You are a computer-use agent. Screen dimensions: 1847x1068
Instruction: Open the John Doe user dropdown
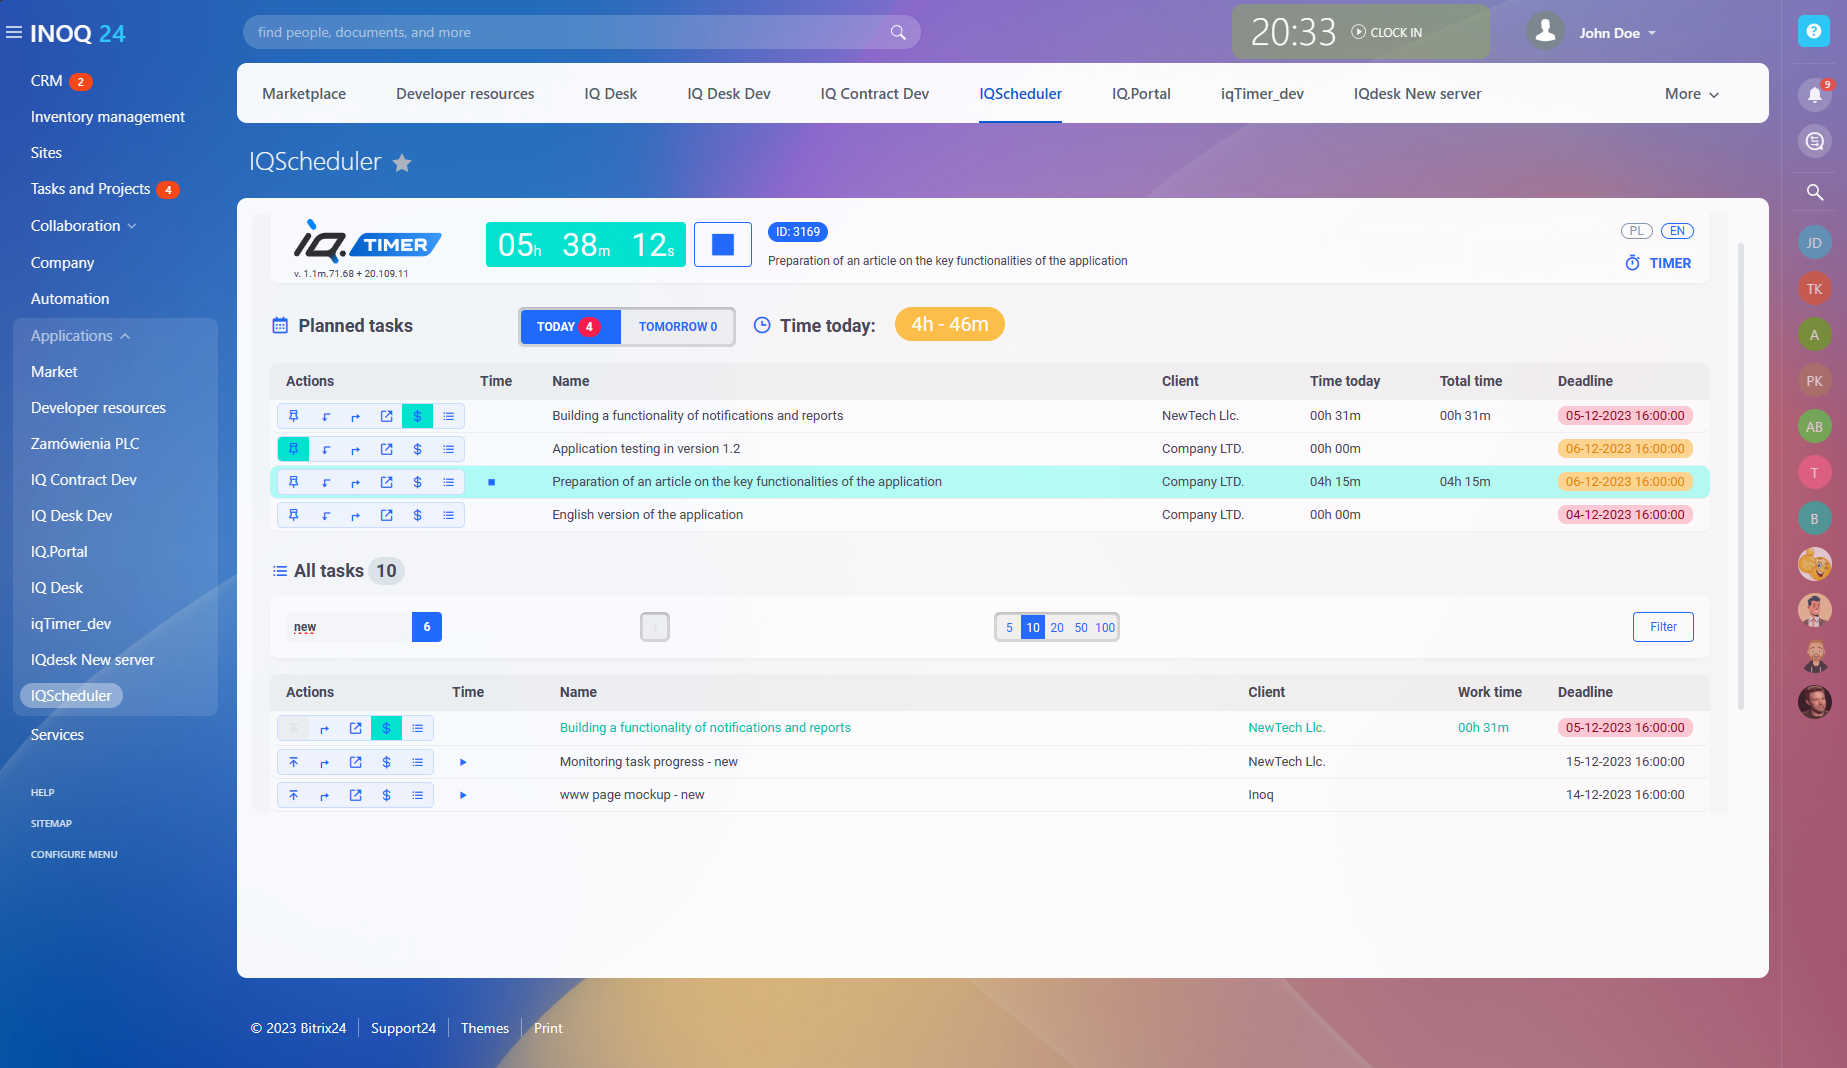coord(1616,33)
